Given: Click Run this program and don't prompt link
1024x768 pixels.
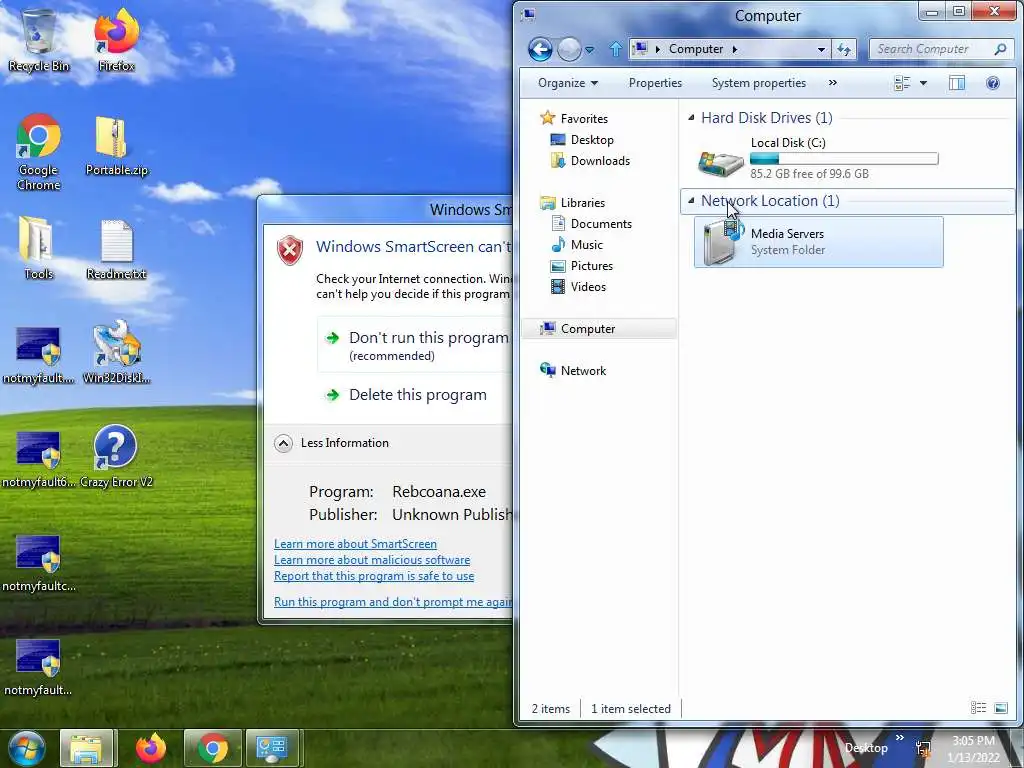Looking at the screenshot, I should coord(393,601).
